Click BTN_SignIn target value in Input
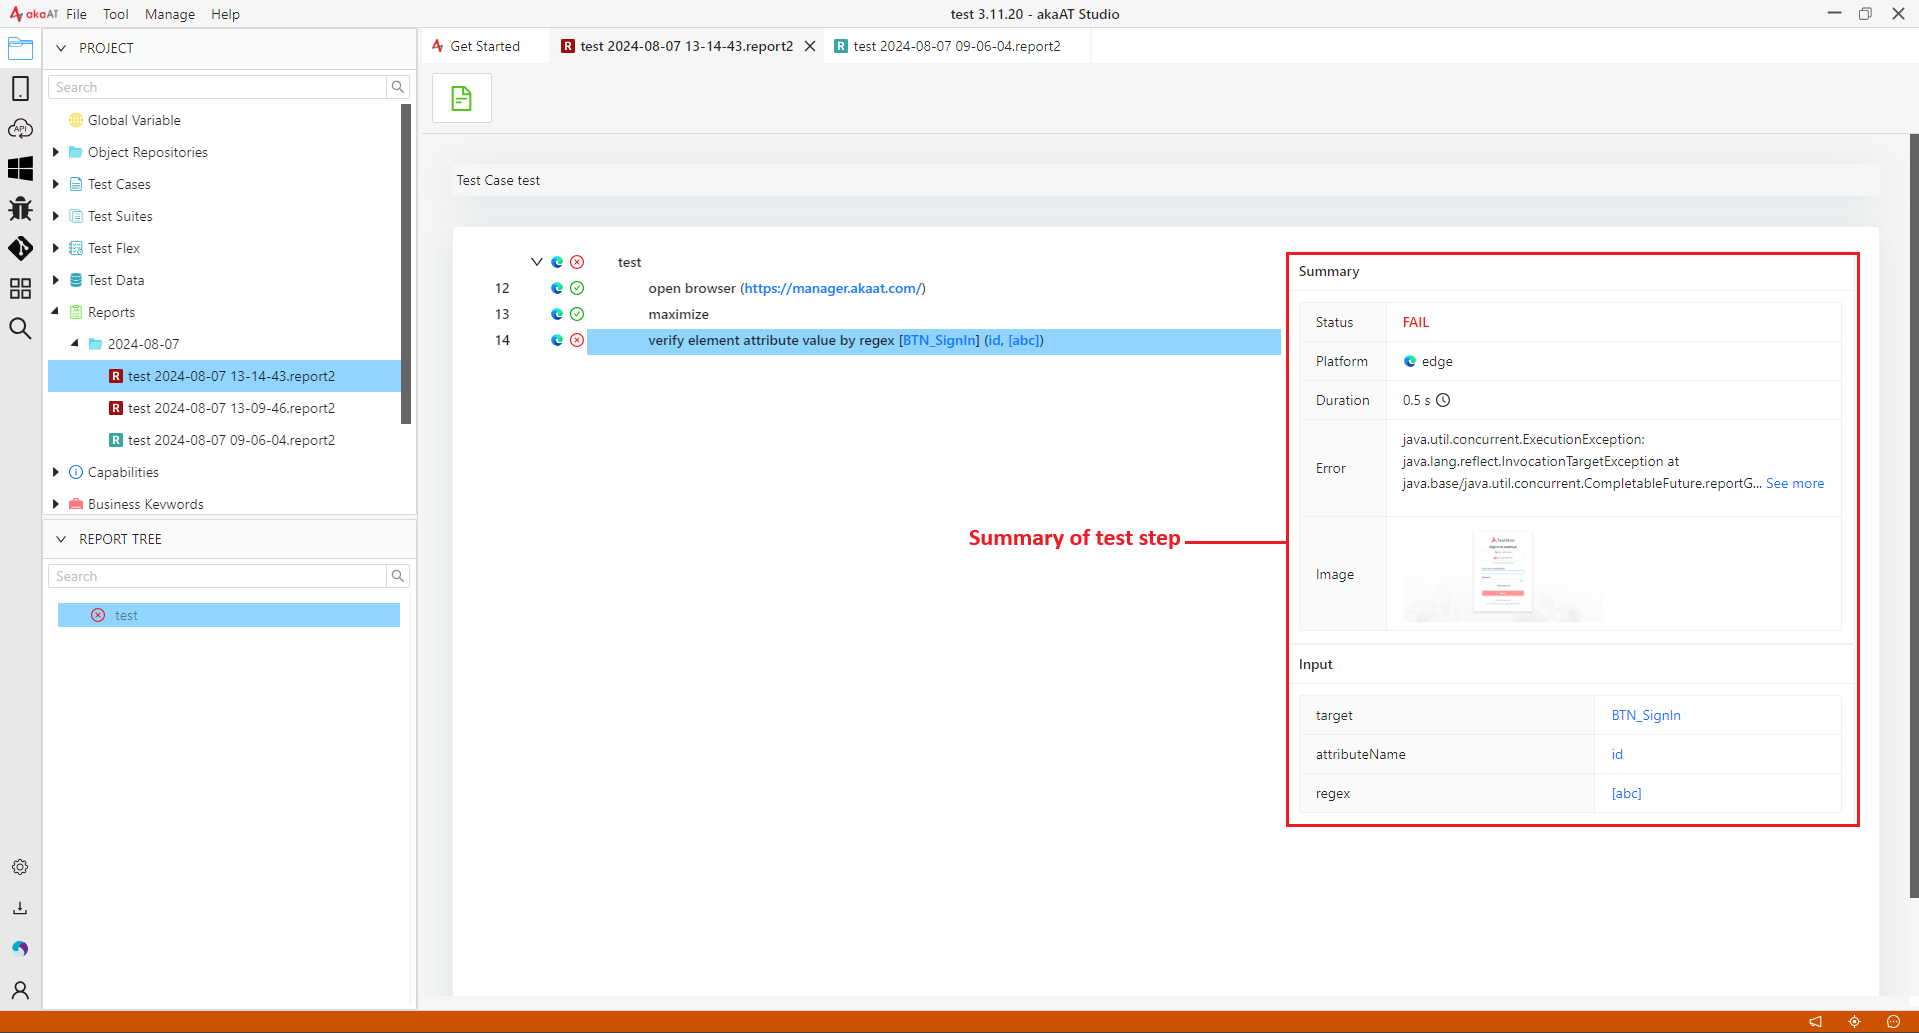1919x1033 pixels. (x=1646, y=715)
